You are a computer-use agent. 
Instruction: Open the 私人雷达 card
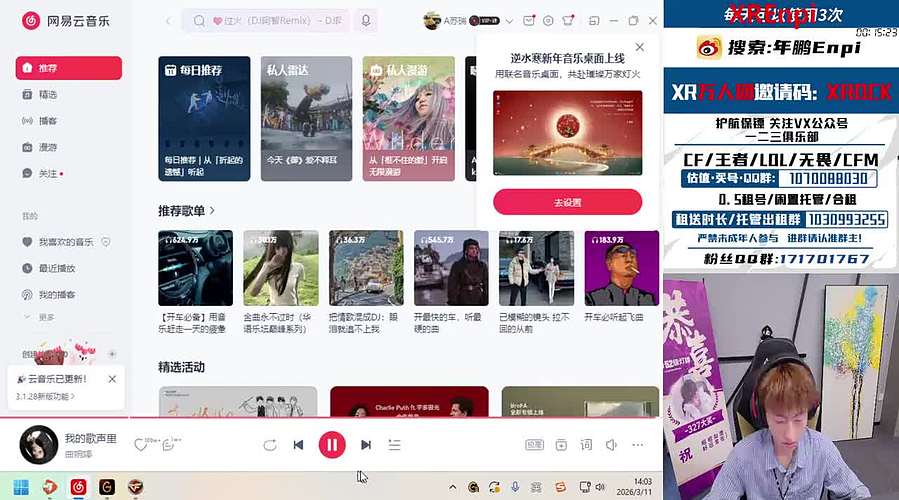(x=306, y=119)
